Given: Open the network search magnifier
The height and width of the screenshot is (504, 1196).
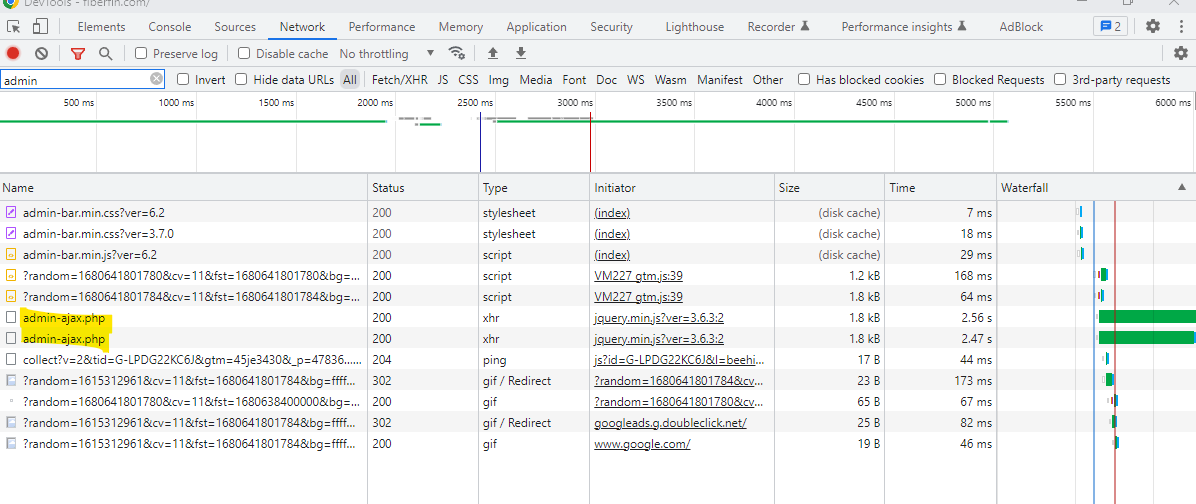Looking at the screenshot, I should click(106, 53).
